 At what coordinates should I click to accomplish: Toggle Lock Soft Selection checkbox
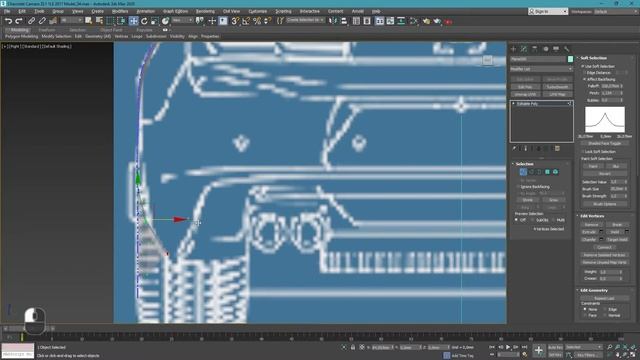coord(583,151)
